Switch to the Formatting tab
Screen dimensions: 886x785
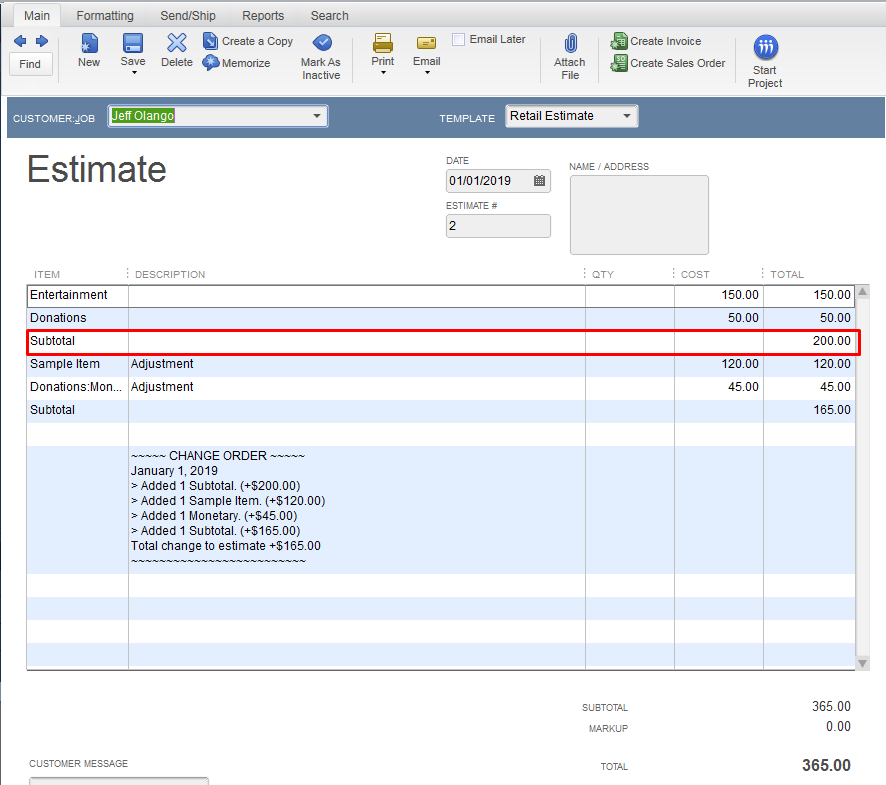coord(105,16)
